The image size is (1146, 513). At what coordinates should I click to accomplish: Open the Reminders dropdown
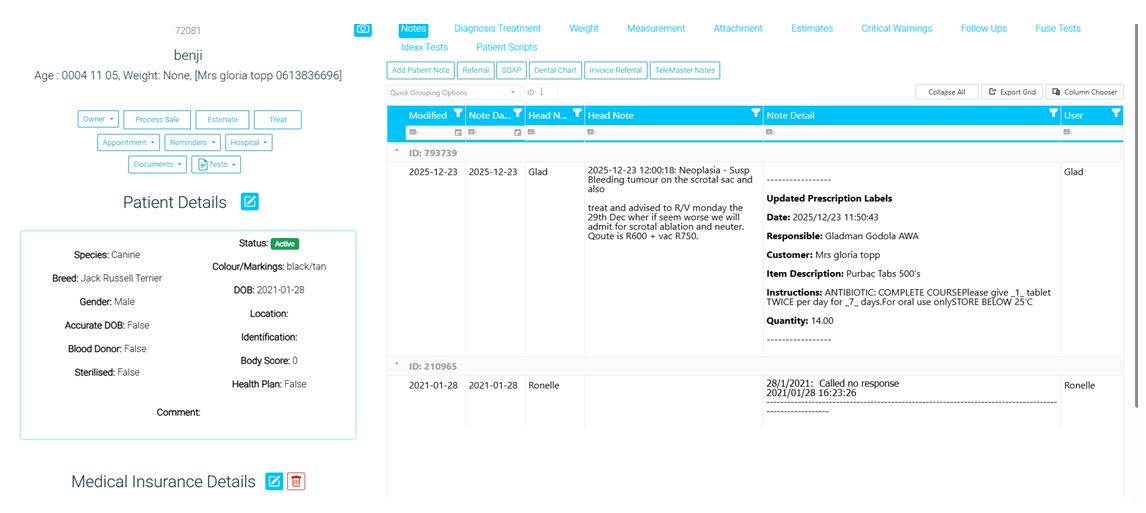[x=192, y=142]
